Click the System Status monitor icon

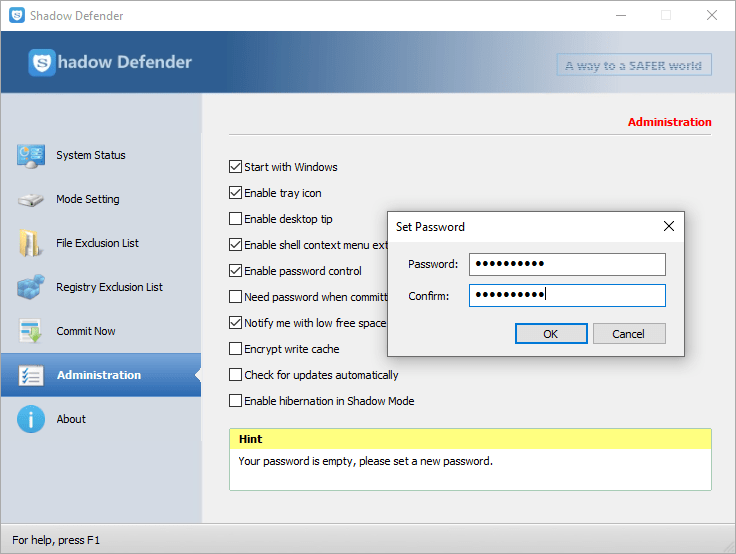click(31, 156)
